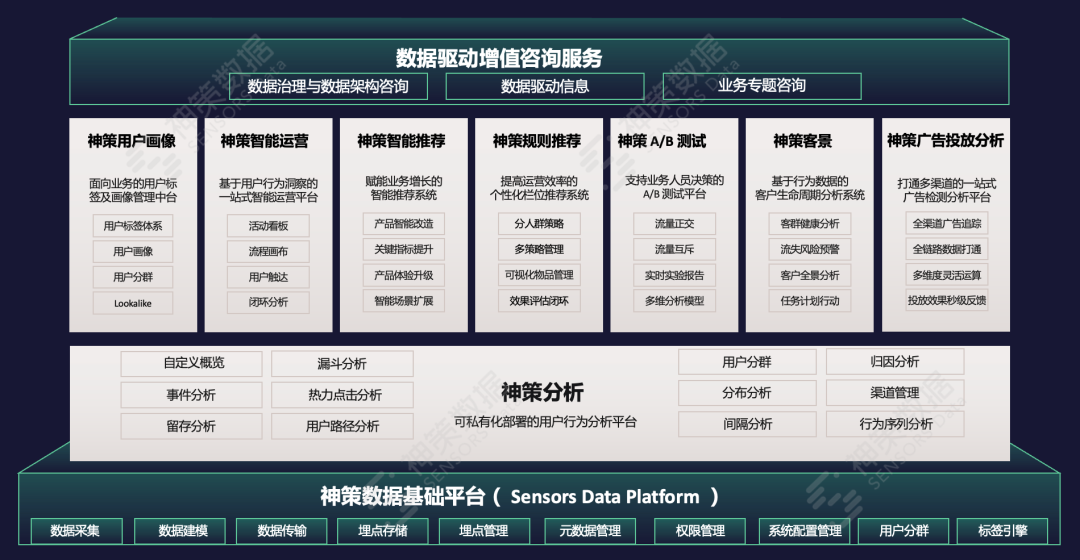Select the 渠道管理 box
1080x560 pixels.
tap(895, 393)
